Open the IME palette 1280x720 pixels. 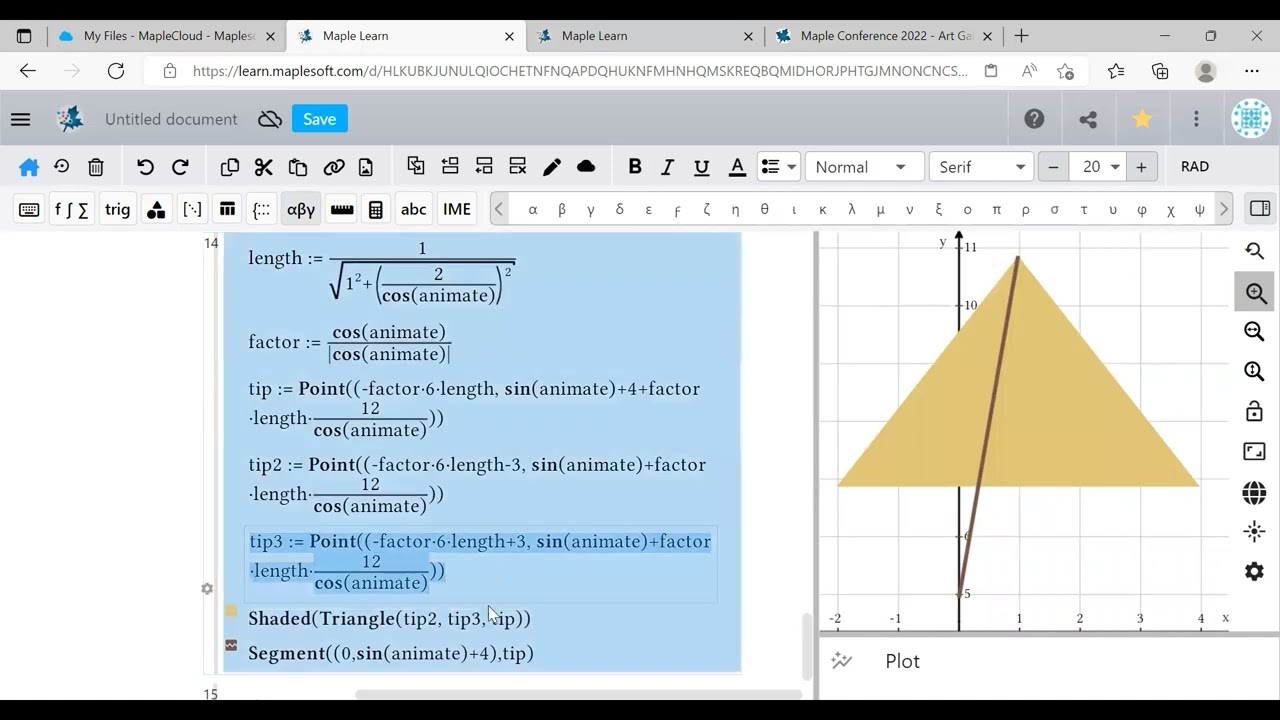[x=457, y=210]
